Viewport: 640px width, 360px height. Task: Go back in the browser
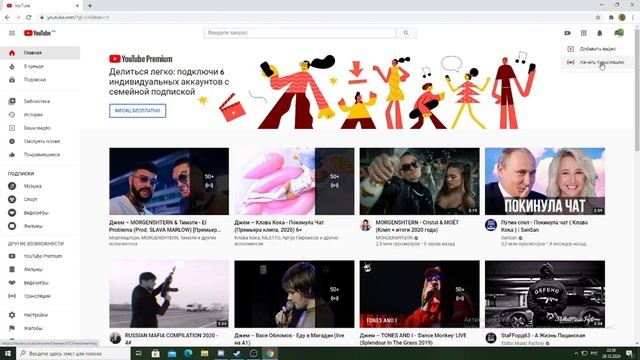click(x=7, y=18)
